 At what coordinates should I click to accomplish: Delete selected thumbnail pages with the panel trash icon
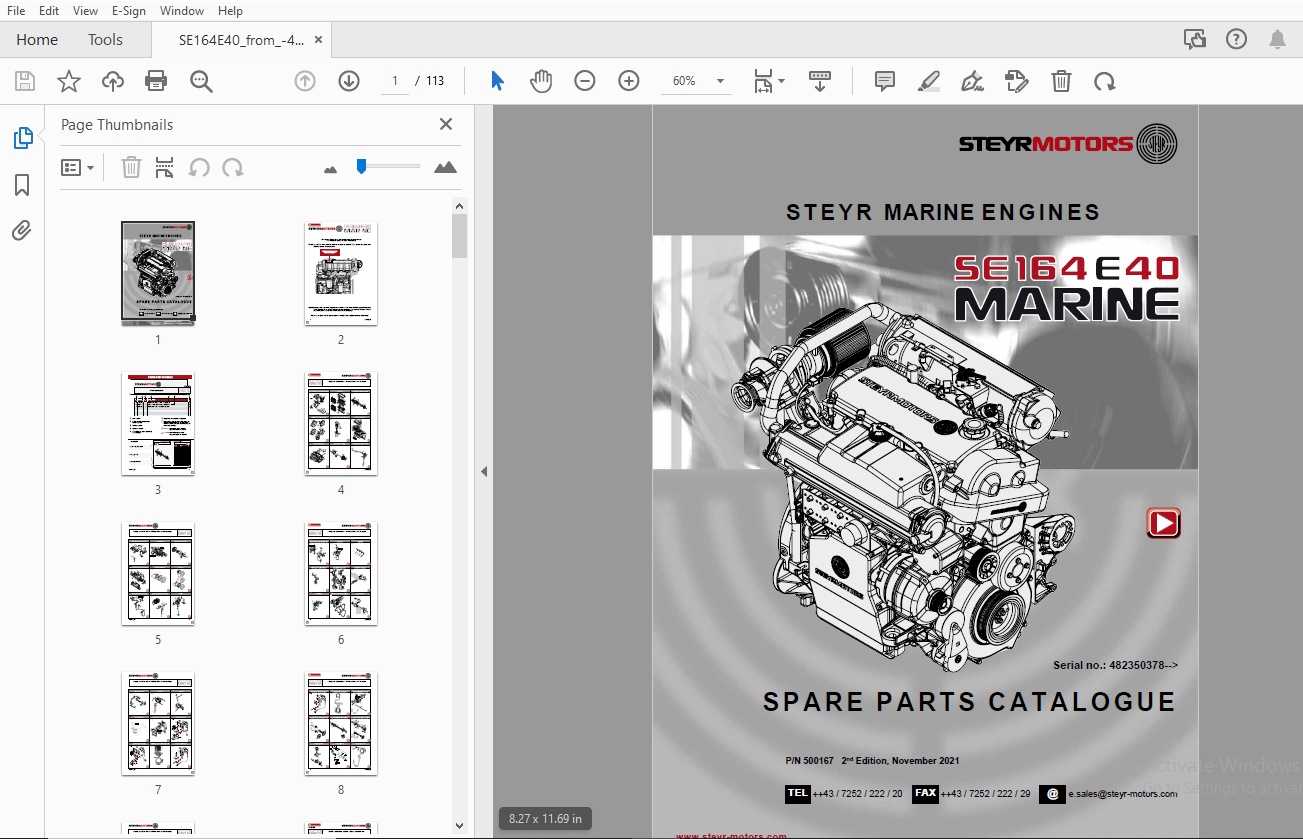(131, 167)
